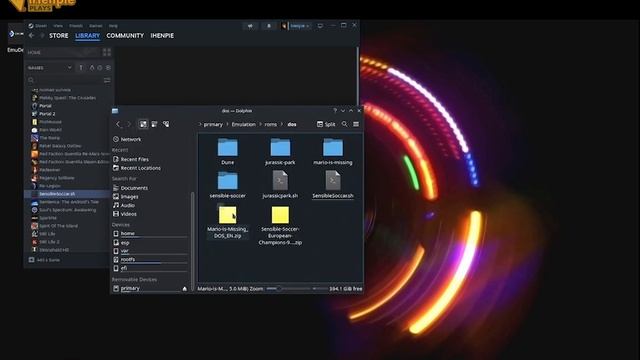This screenshot has width=640, height=360.
Task: Open Steam notifications bell
Action: click(269, 26)
